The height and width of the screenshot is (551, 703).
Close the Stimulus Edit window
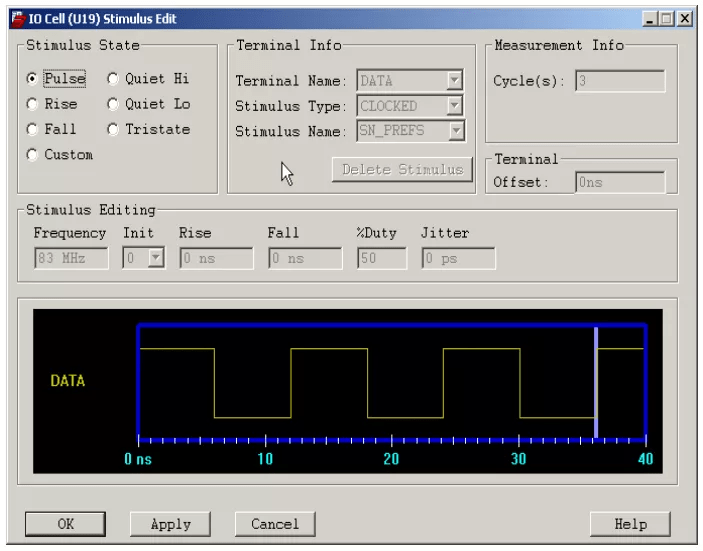click(x=685, y=19)
